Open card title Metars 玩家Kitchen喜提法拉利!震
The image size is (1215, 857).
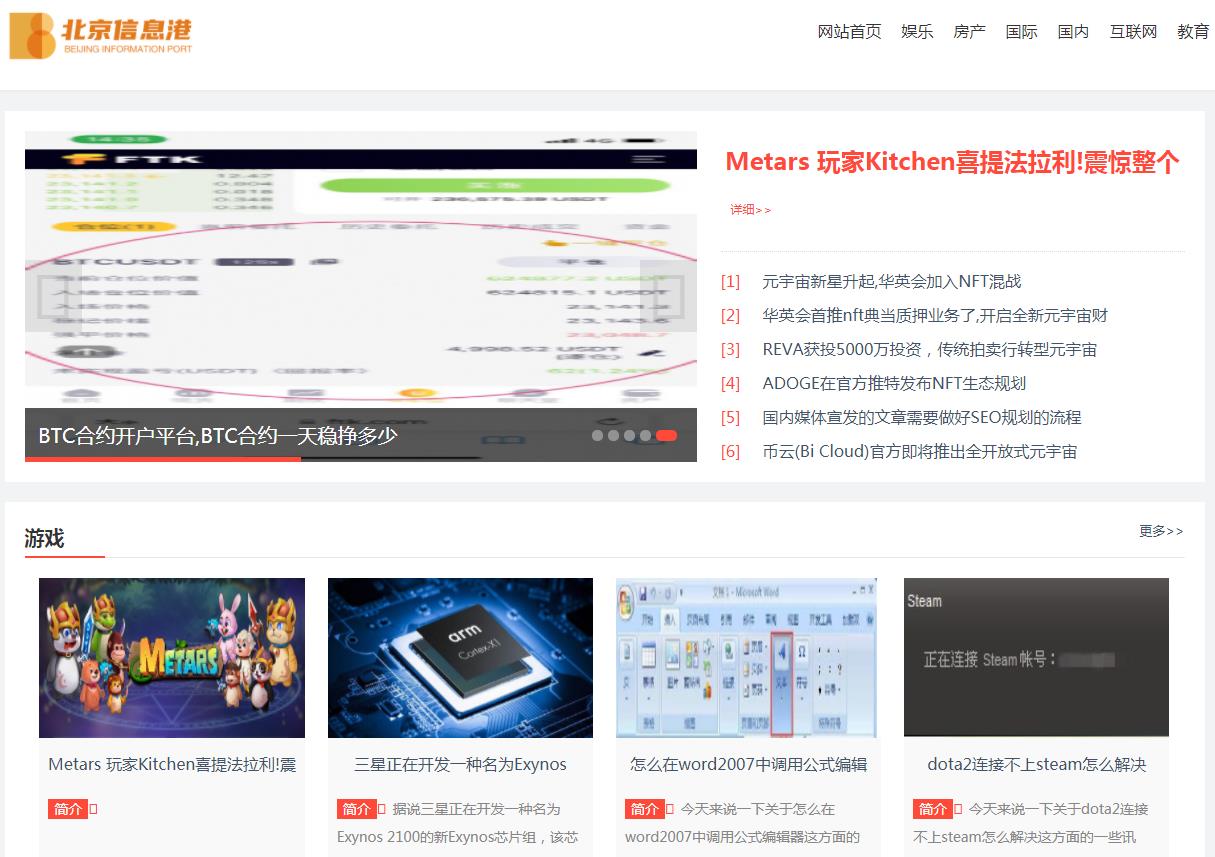click(x=172, y=765)
